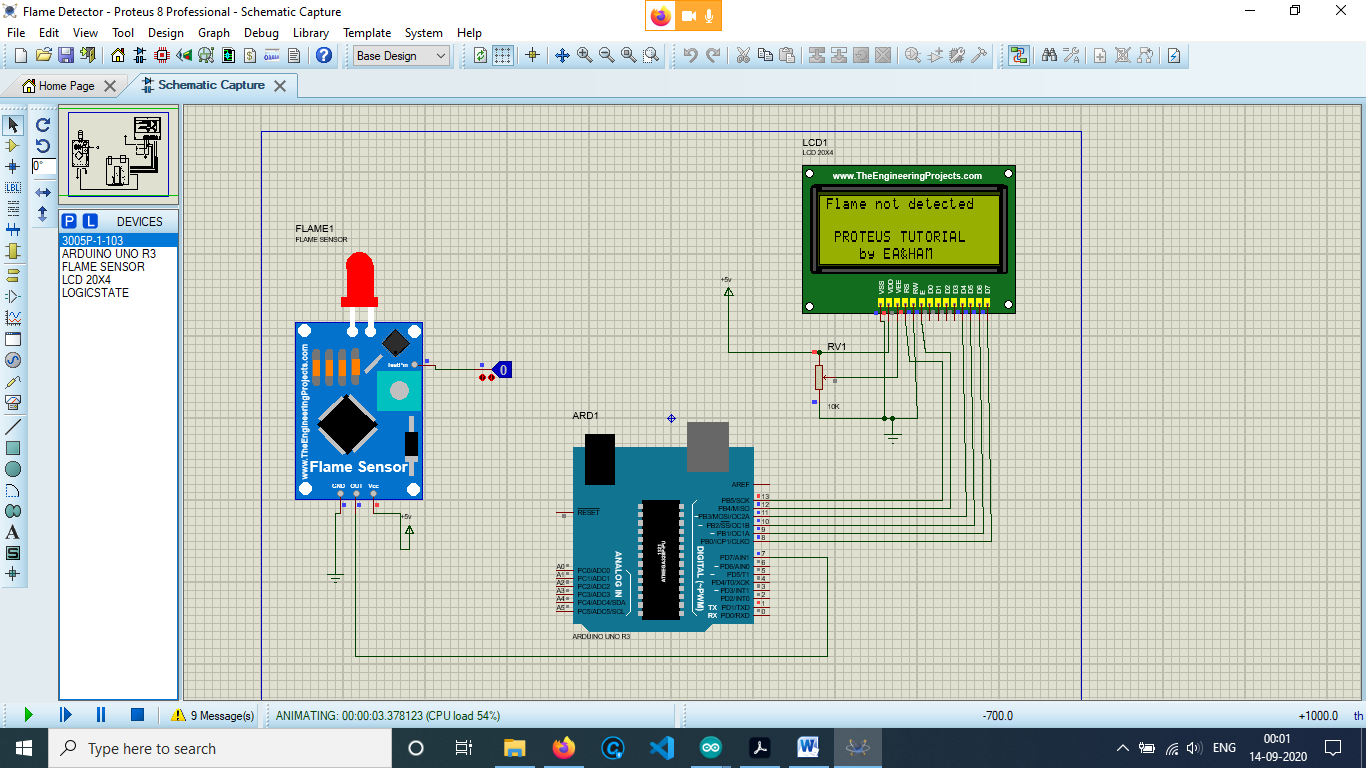Open the Base Design variant dropdown
This screenshot has height=768, width=1366.
[x=402, y=56]
